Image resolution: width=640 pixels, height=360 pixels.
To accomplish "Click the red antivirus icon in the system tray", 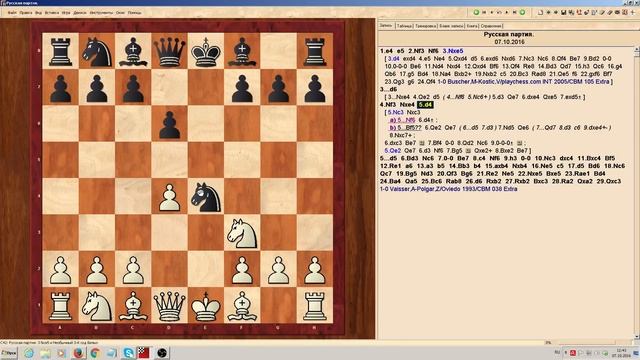I will (573, 353).
